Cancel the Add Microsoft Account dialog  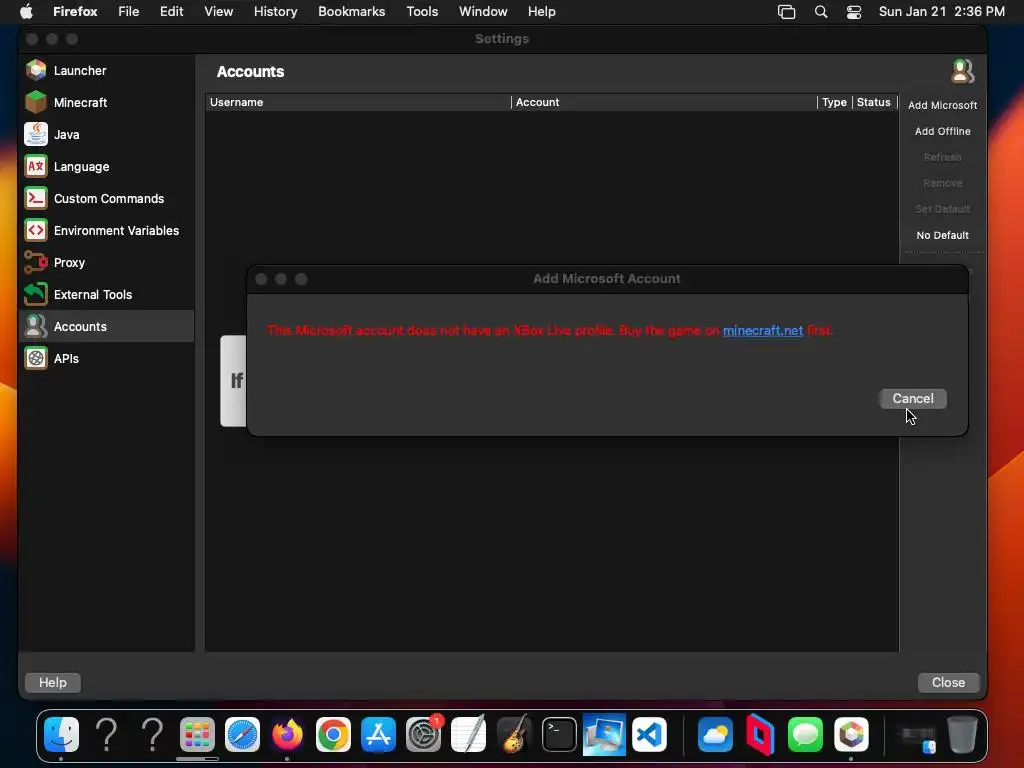pyautogui.click(x=913, y=398)
